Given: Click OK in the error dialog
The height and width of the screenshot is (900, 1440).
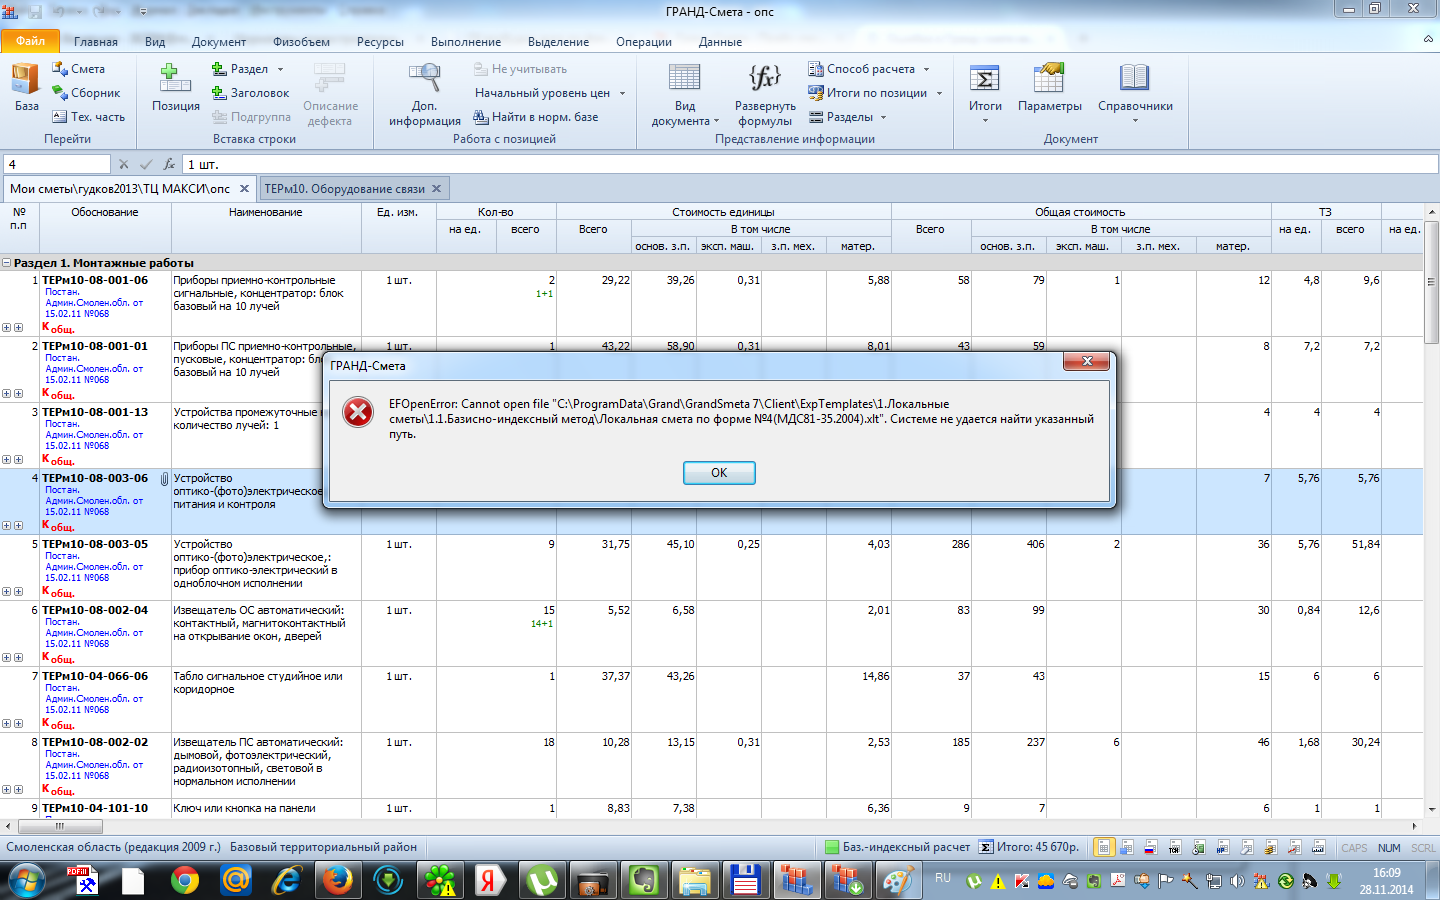Looking at the screenshot, I should (718, 473).
